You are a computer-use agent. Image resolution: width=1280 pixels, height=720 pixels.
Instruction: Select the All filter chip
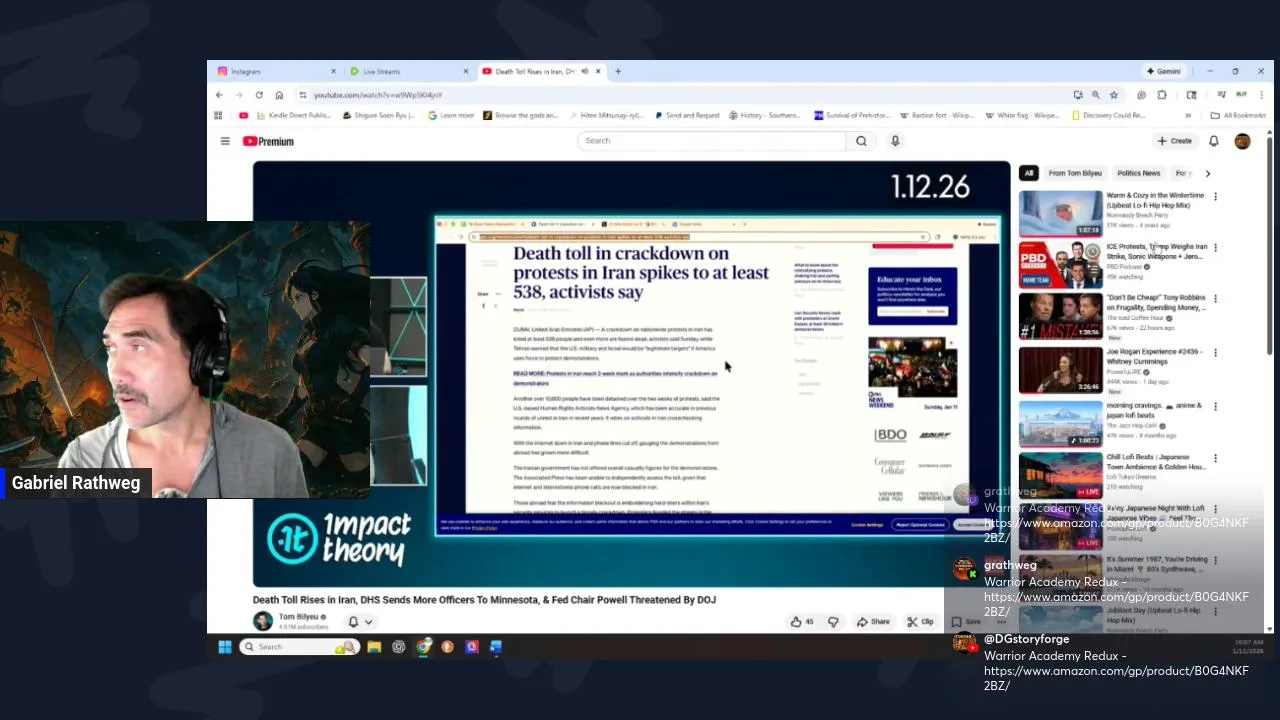pyautogui.click(x=1028, y=173)
